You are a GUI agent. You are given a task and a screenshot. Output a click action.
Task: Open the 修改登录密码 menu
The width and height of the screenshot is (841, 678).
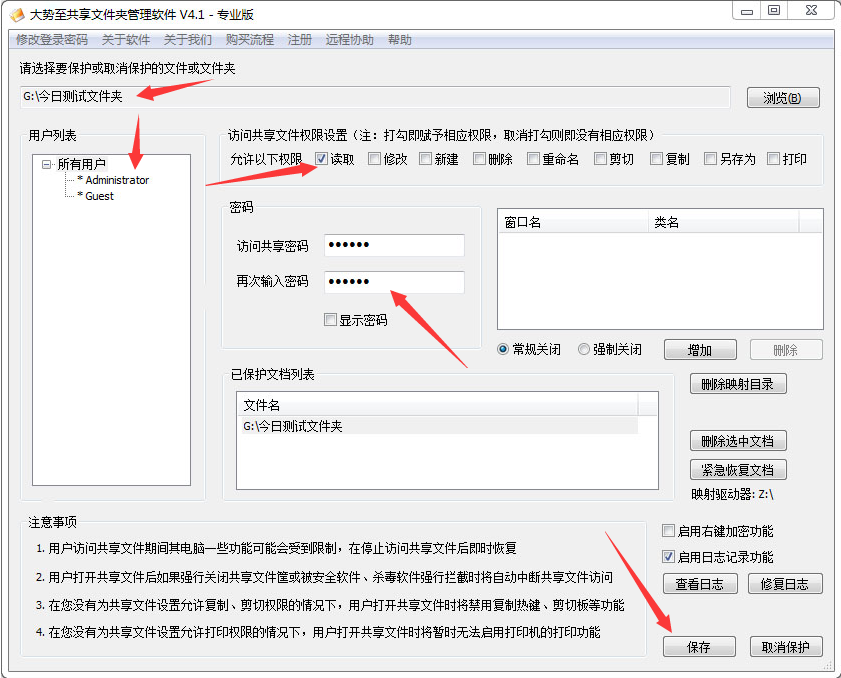point(52,40)
